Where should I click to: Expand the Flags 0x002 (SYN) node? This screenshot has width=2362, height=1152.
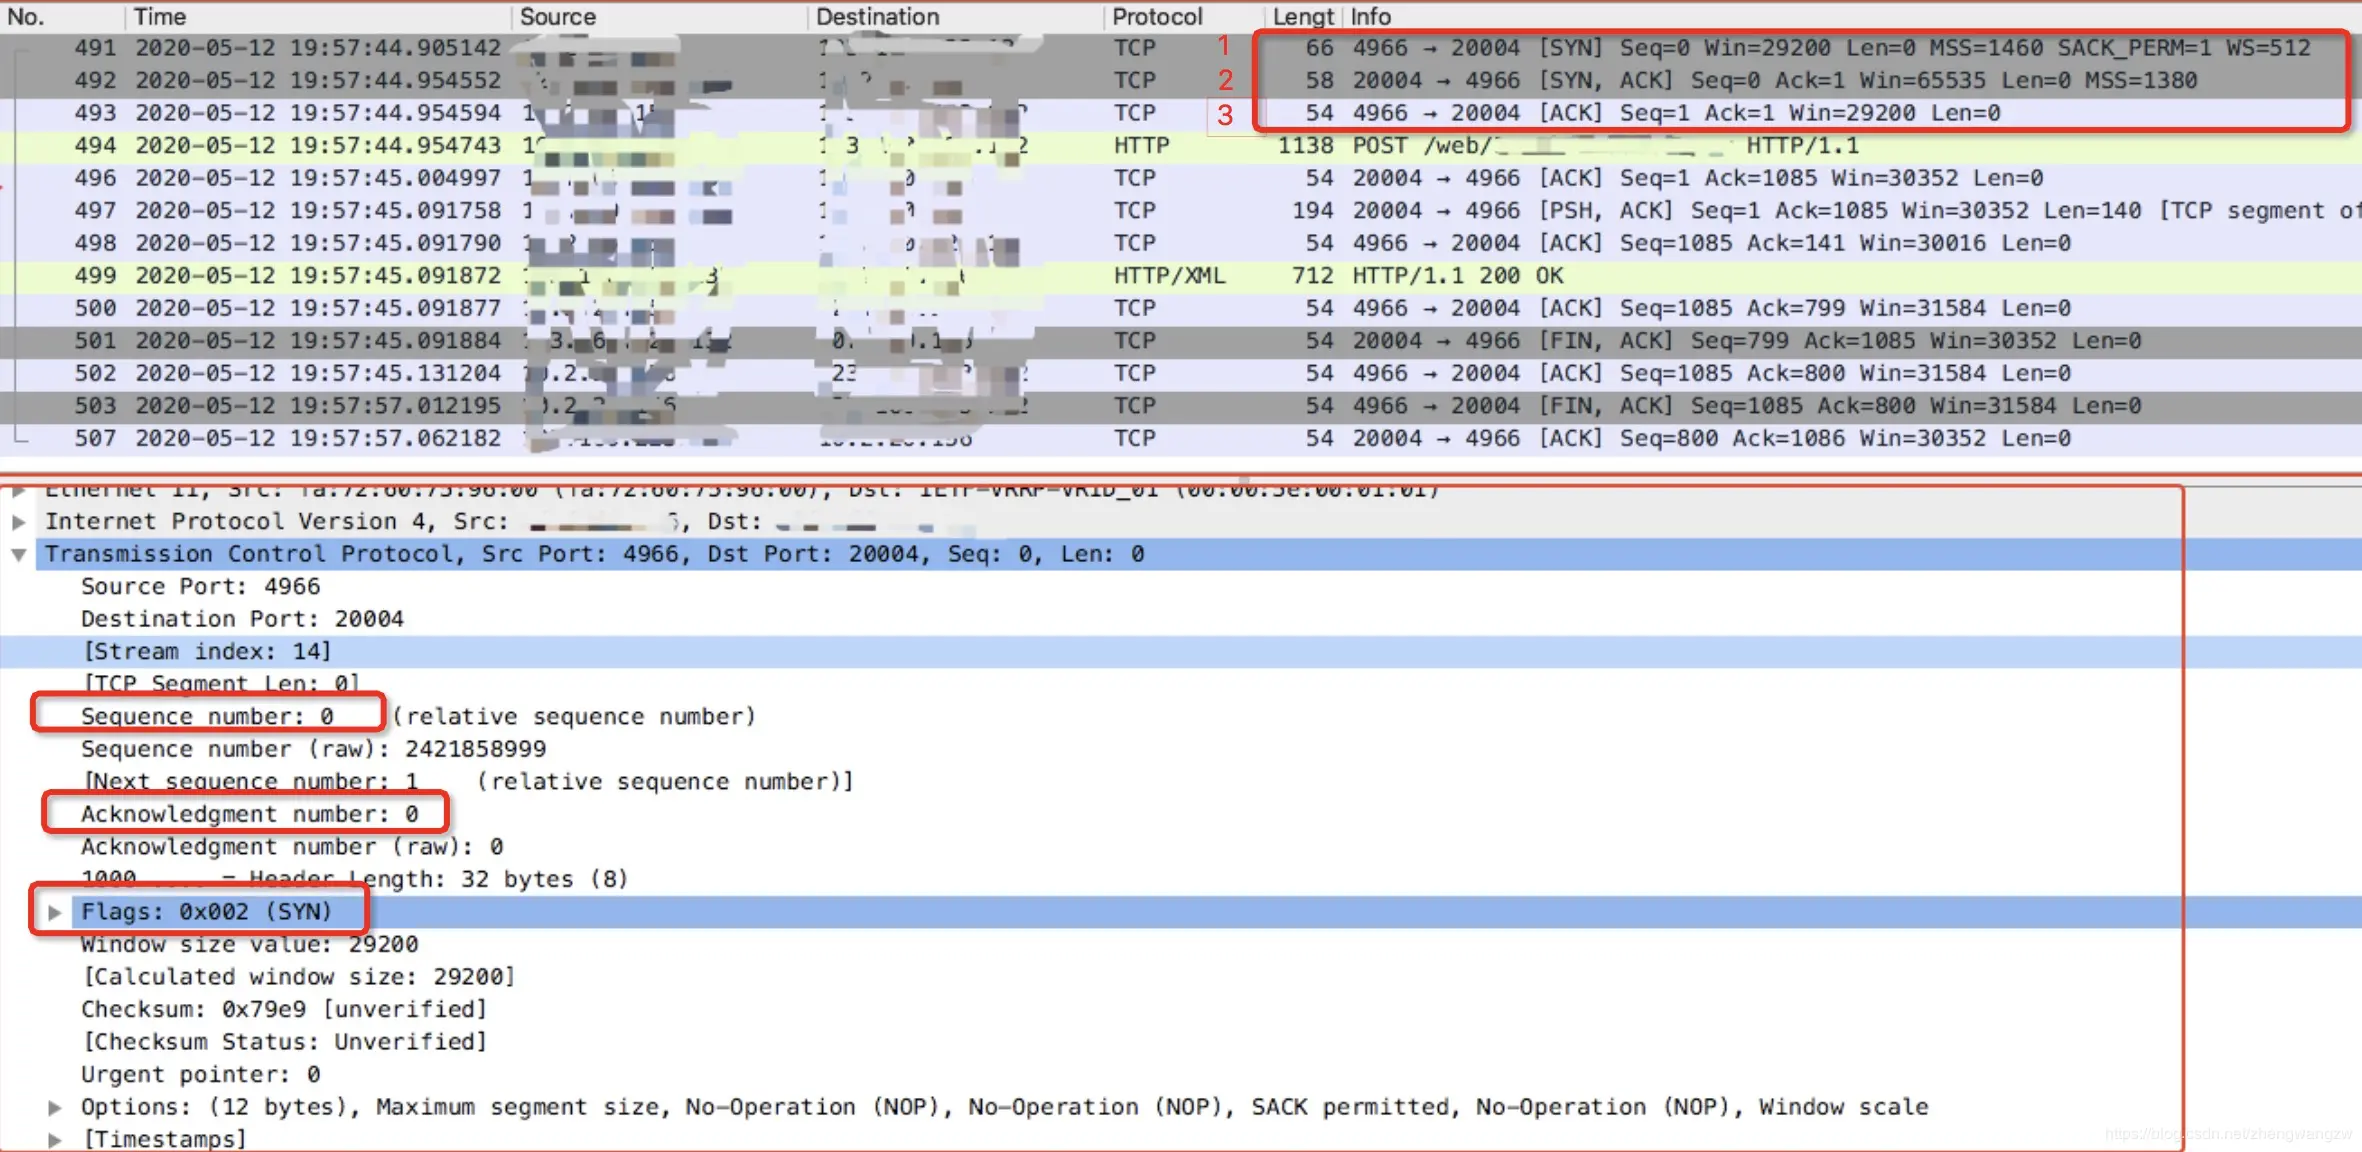(55, 913)
